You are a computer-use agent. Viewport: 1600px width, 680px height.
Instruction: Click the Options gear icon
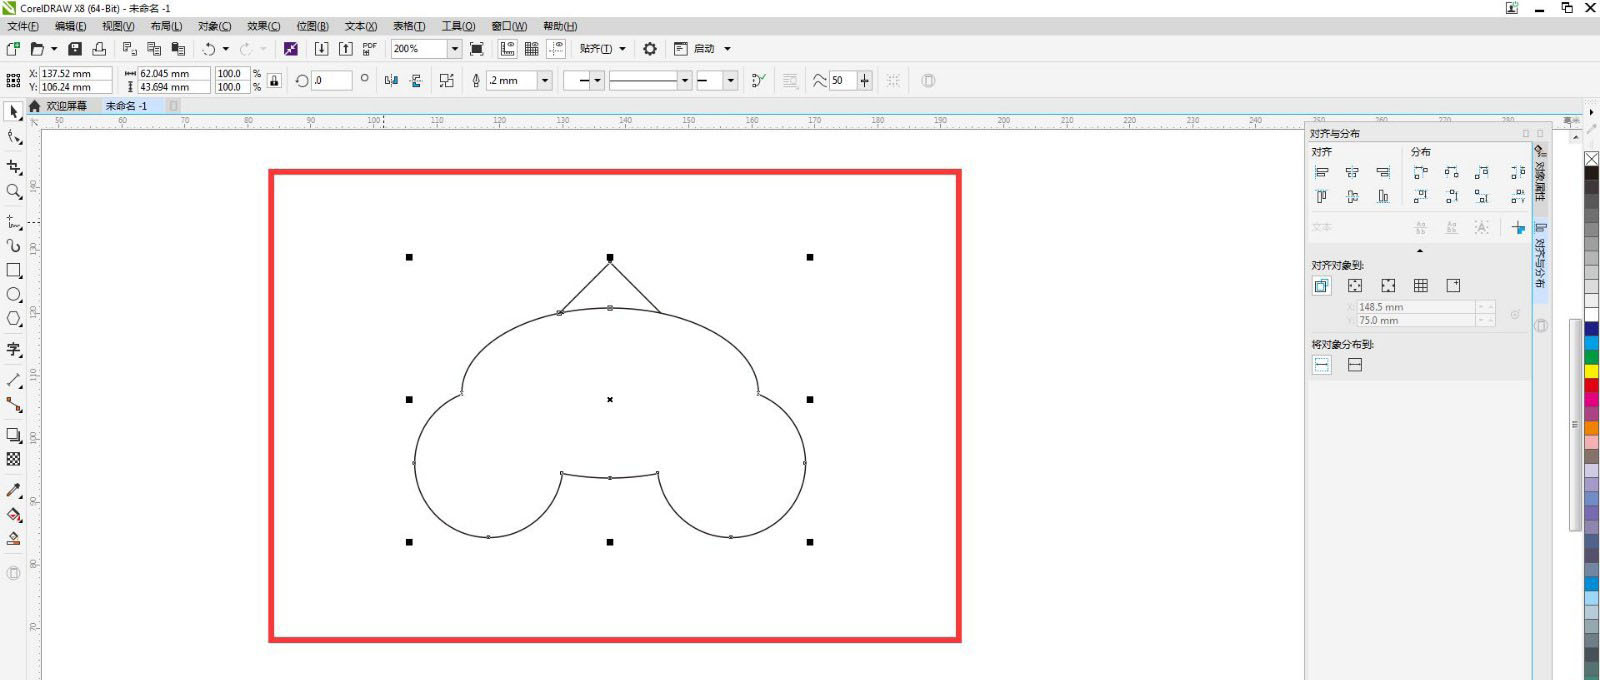(650, 49)
